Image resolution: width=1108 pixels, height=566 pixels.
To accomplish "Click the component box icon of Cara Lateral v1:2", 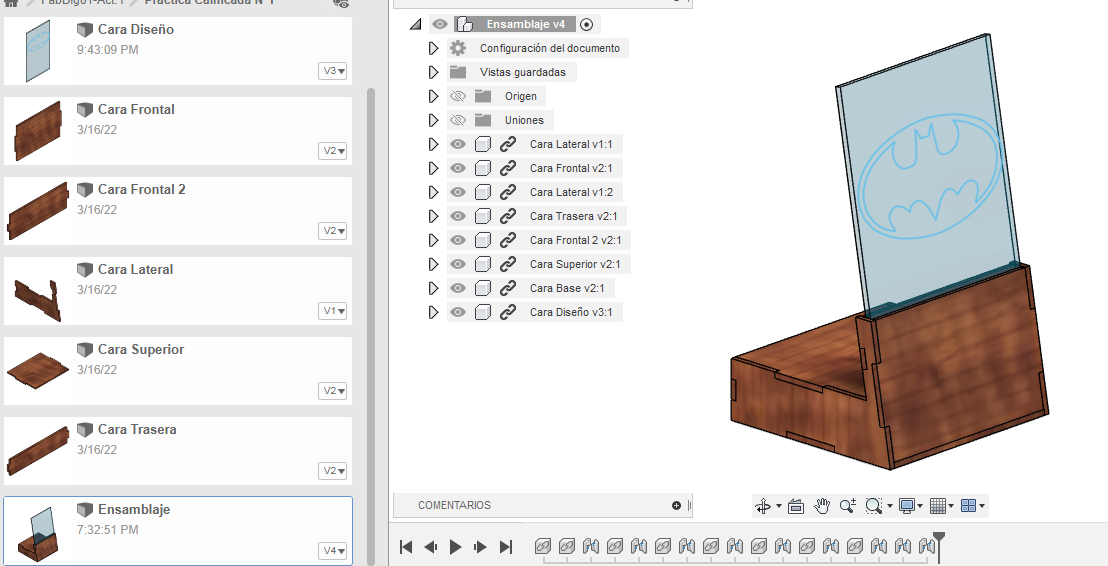I will tap(483, 192).
